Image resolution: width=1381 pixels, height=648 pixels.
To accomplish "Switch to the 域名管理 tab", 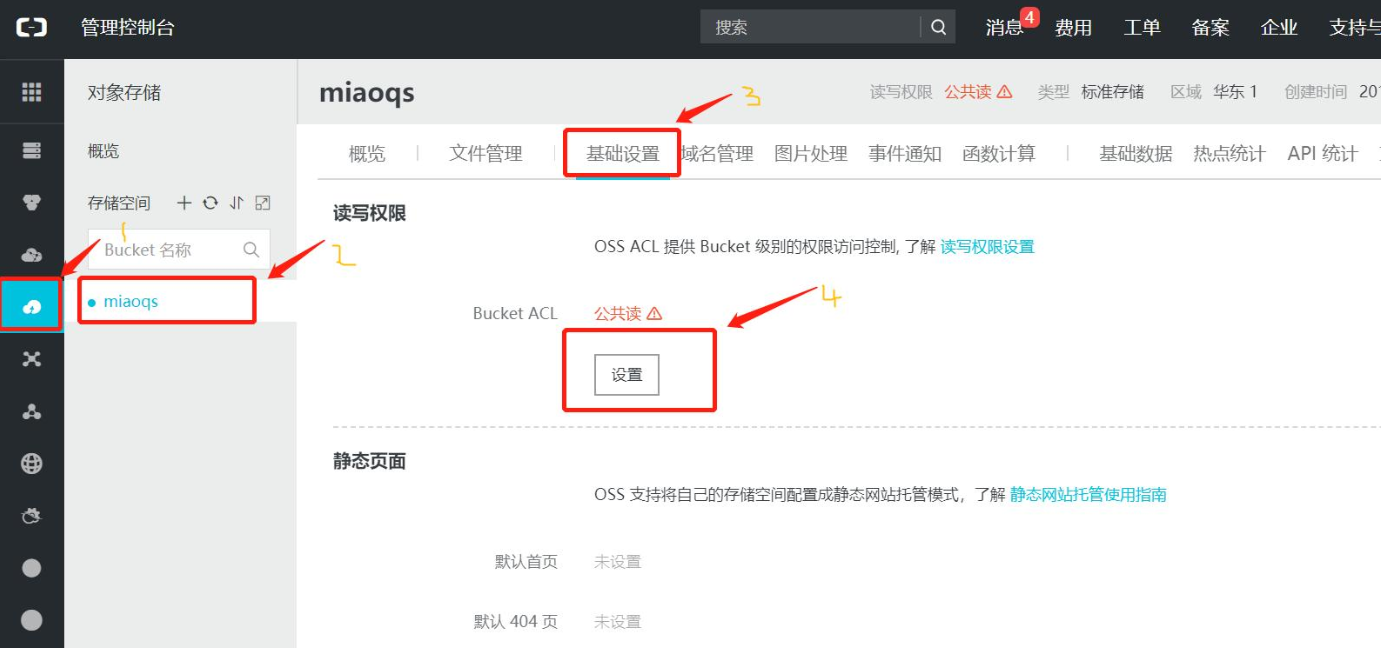I will click(717, 154).
